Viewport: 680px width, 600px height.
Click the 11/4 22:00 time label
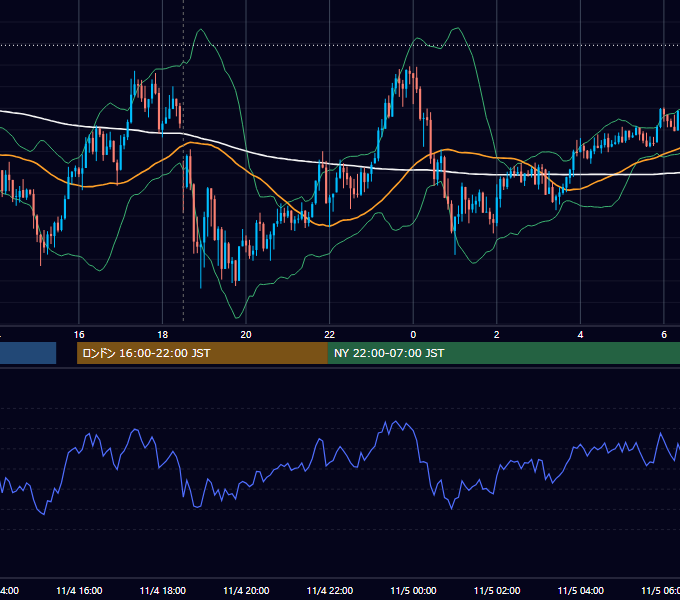pos(330,590)
